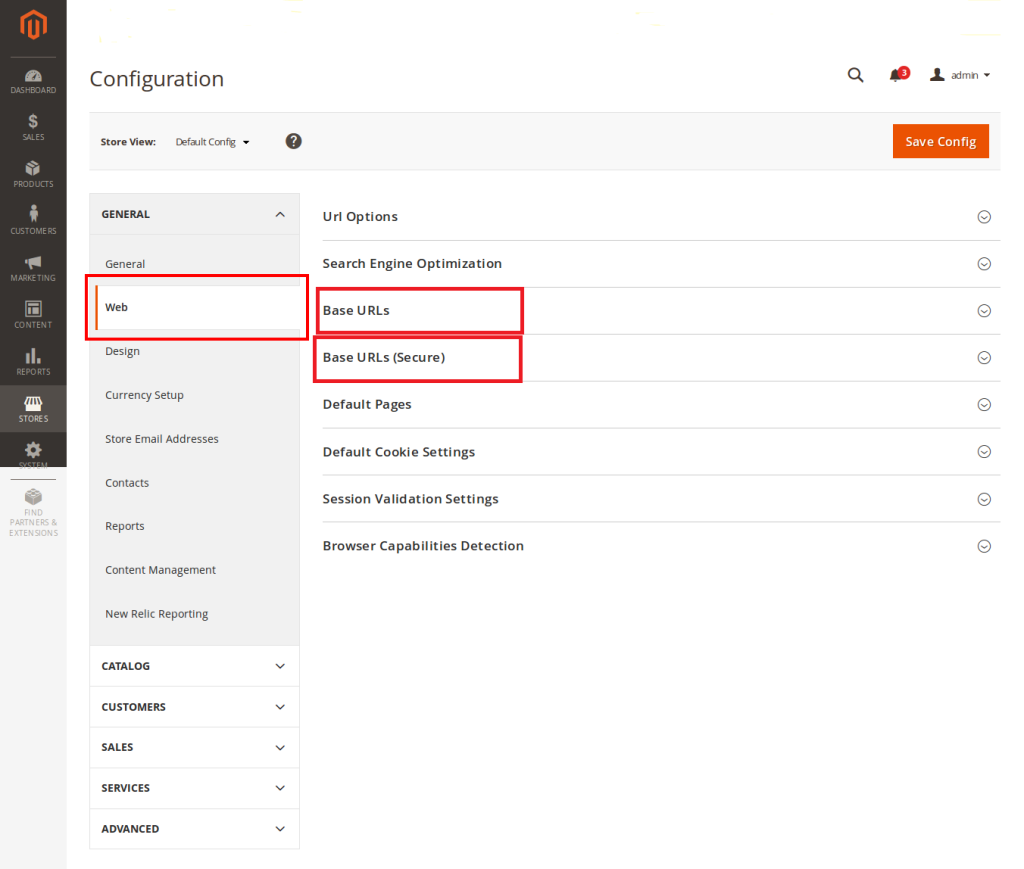Click the notifications bell icon

(896, 76)
